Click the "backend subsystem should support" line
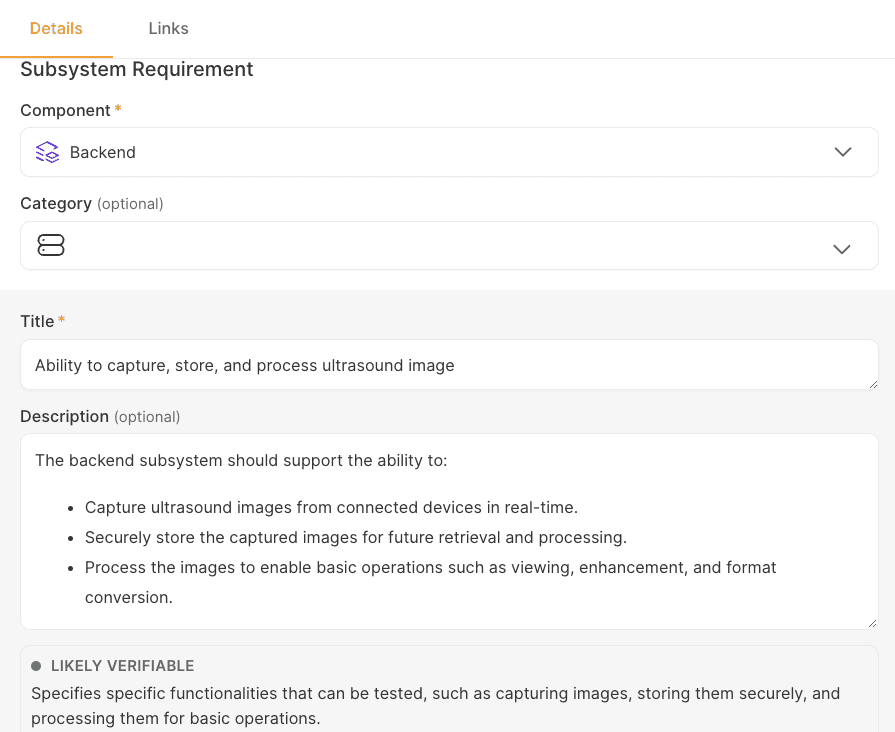 [241, 461]
